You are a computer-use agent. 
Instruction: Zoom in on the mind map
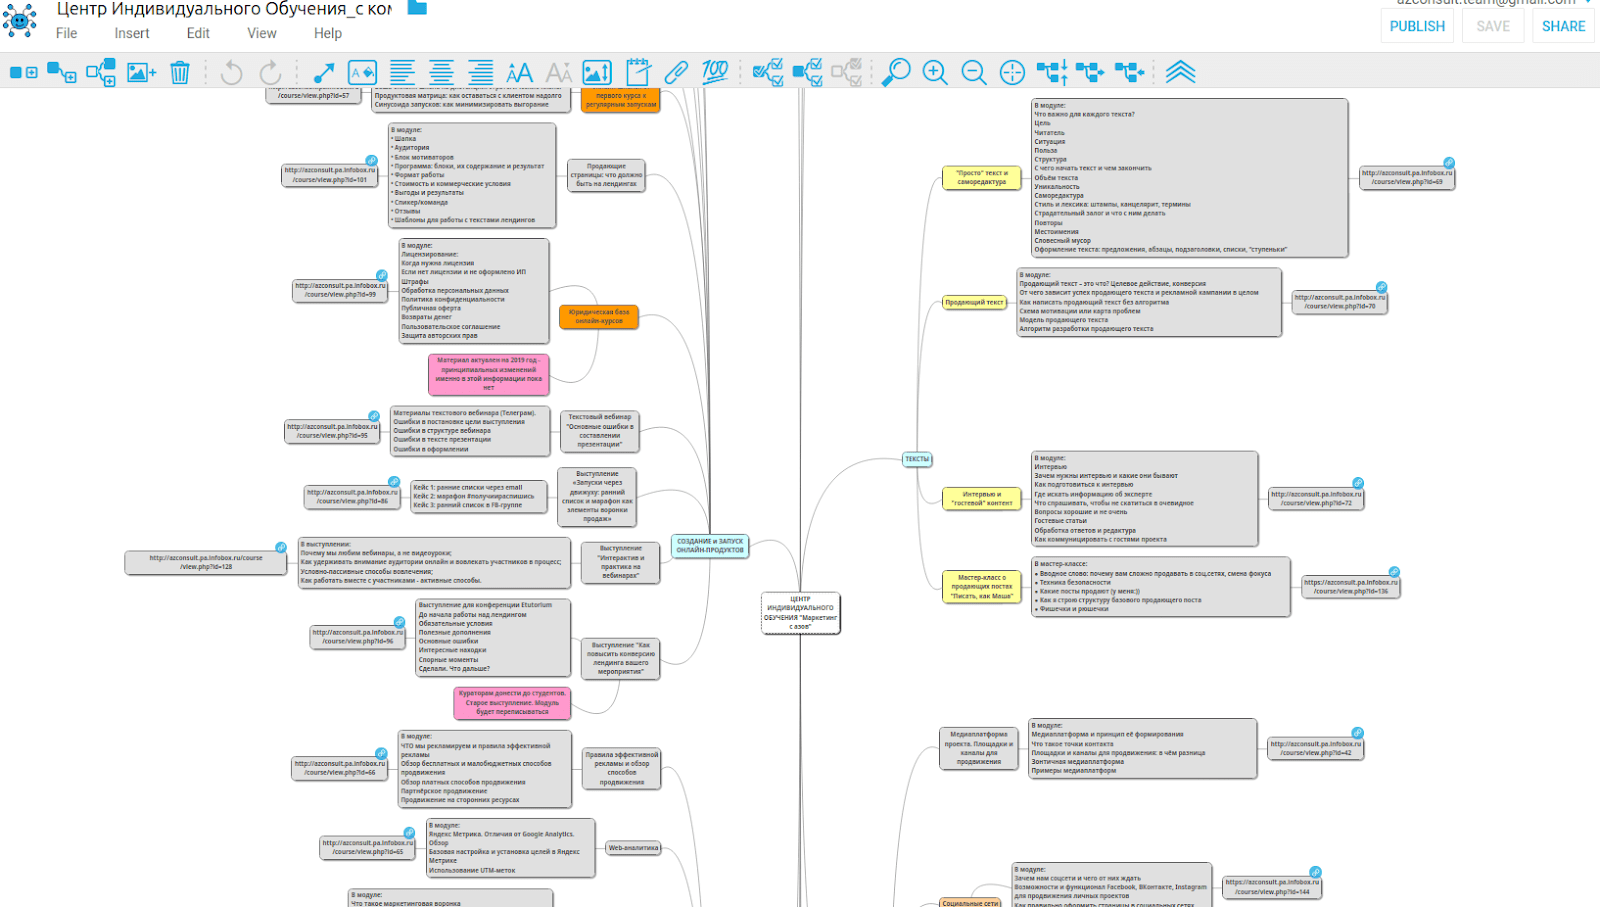tap(935, 73)
